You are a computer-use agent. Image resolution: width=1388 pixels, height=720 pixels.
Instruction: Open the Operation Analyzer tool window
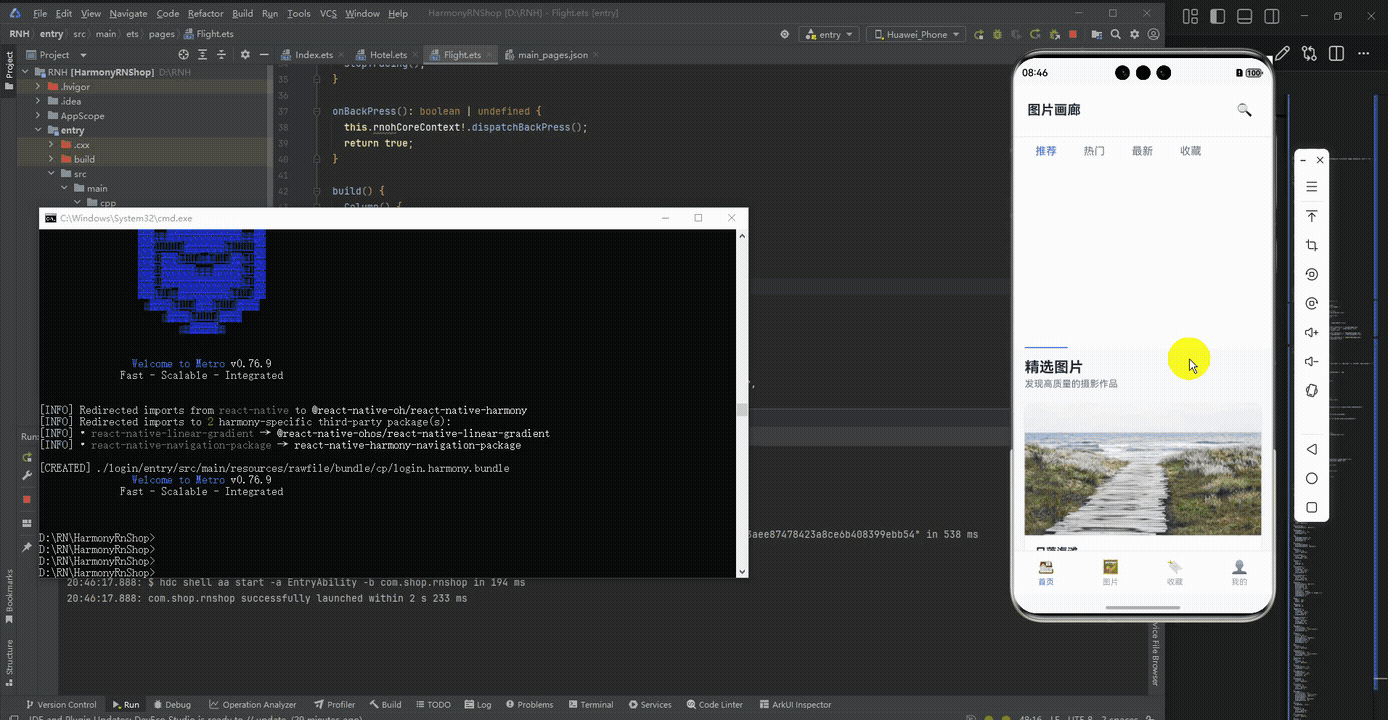[252, 704]
